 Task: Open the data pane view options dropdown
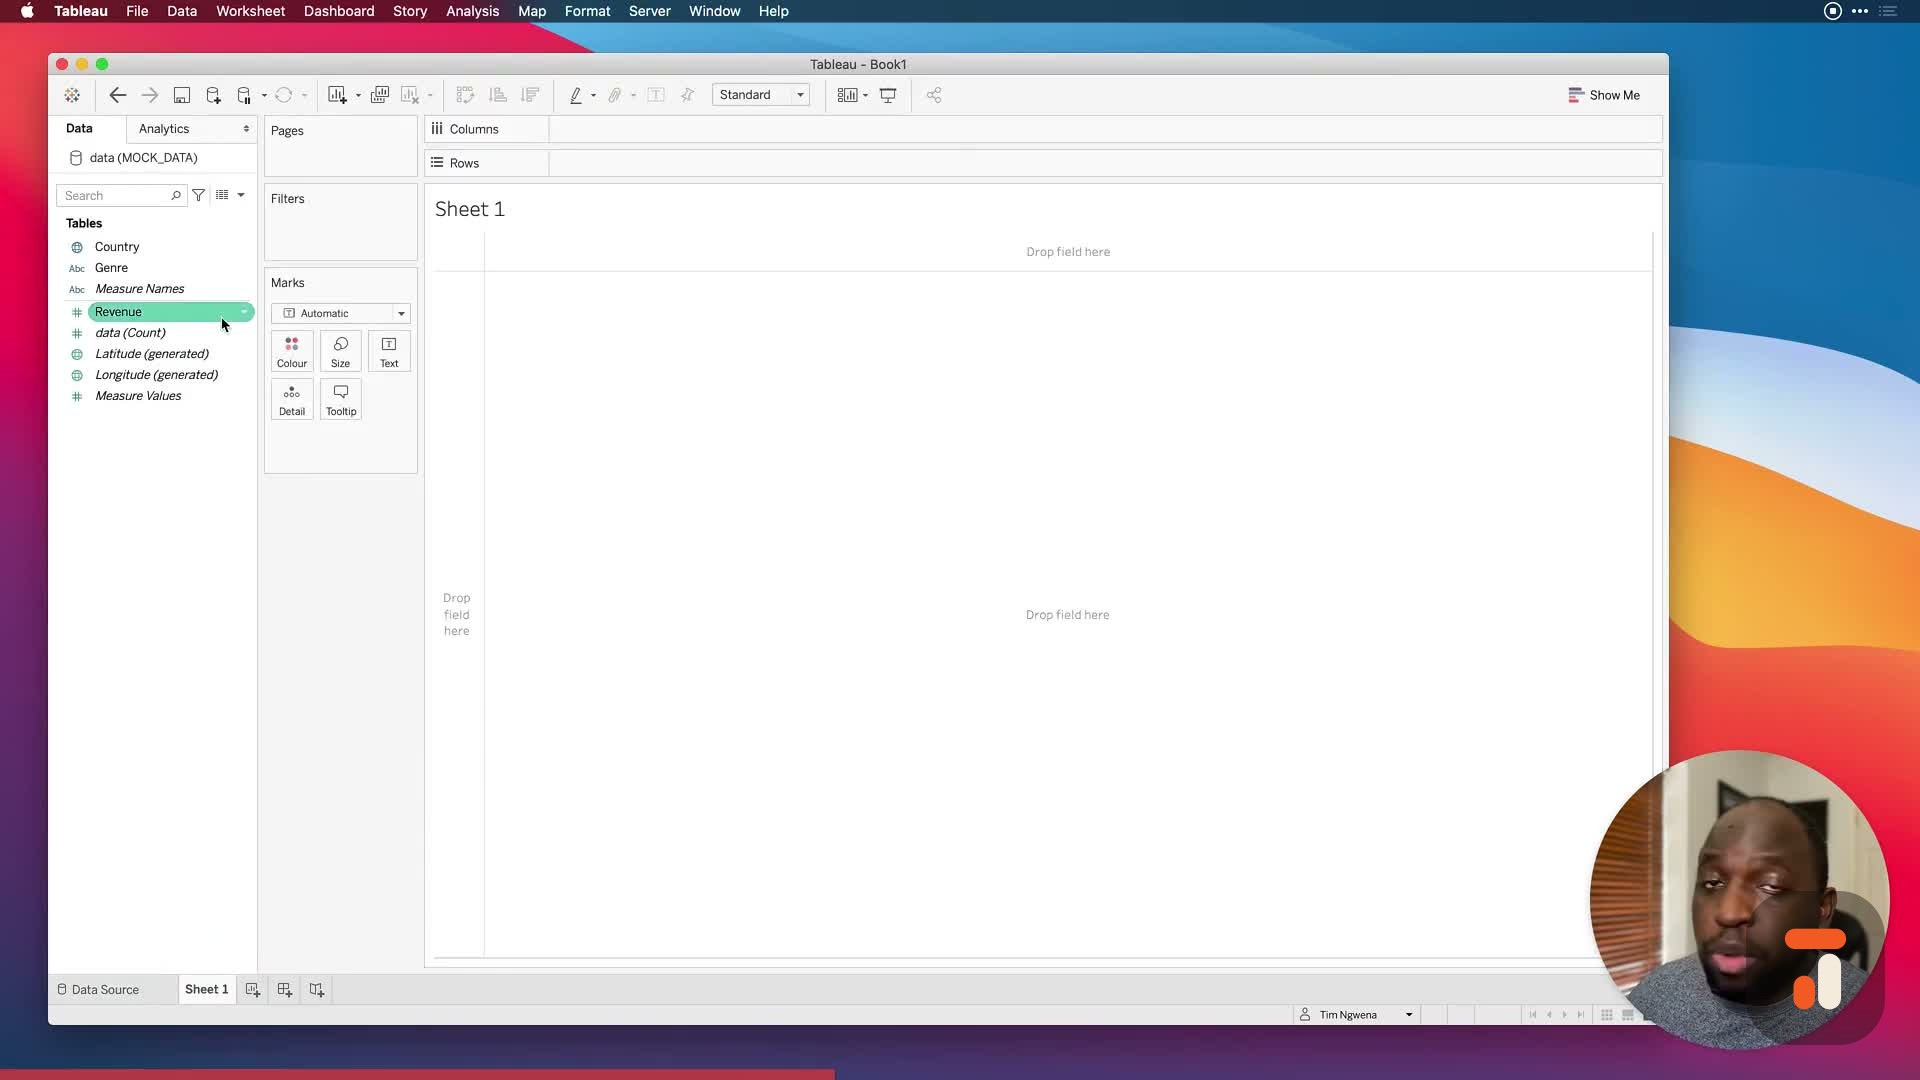coord(241,195)
